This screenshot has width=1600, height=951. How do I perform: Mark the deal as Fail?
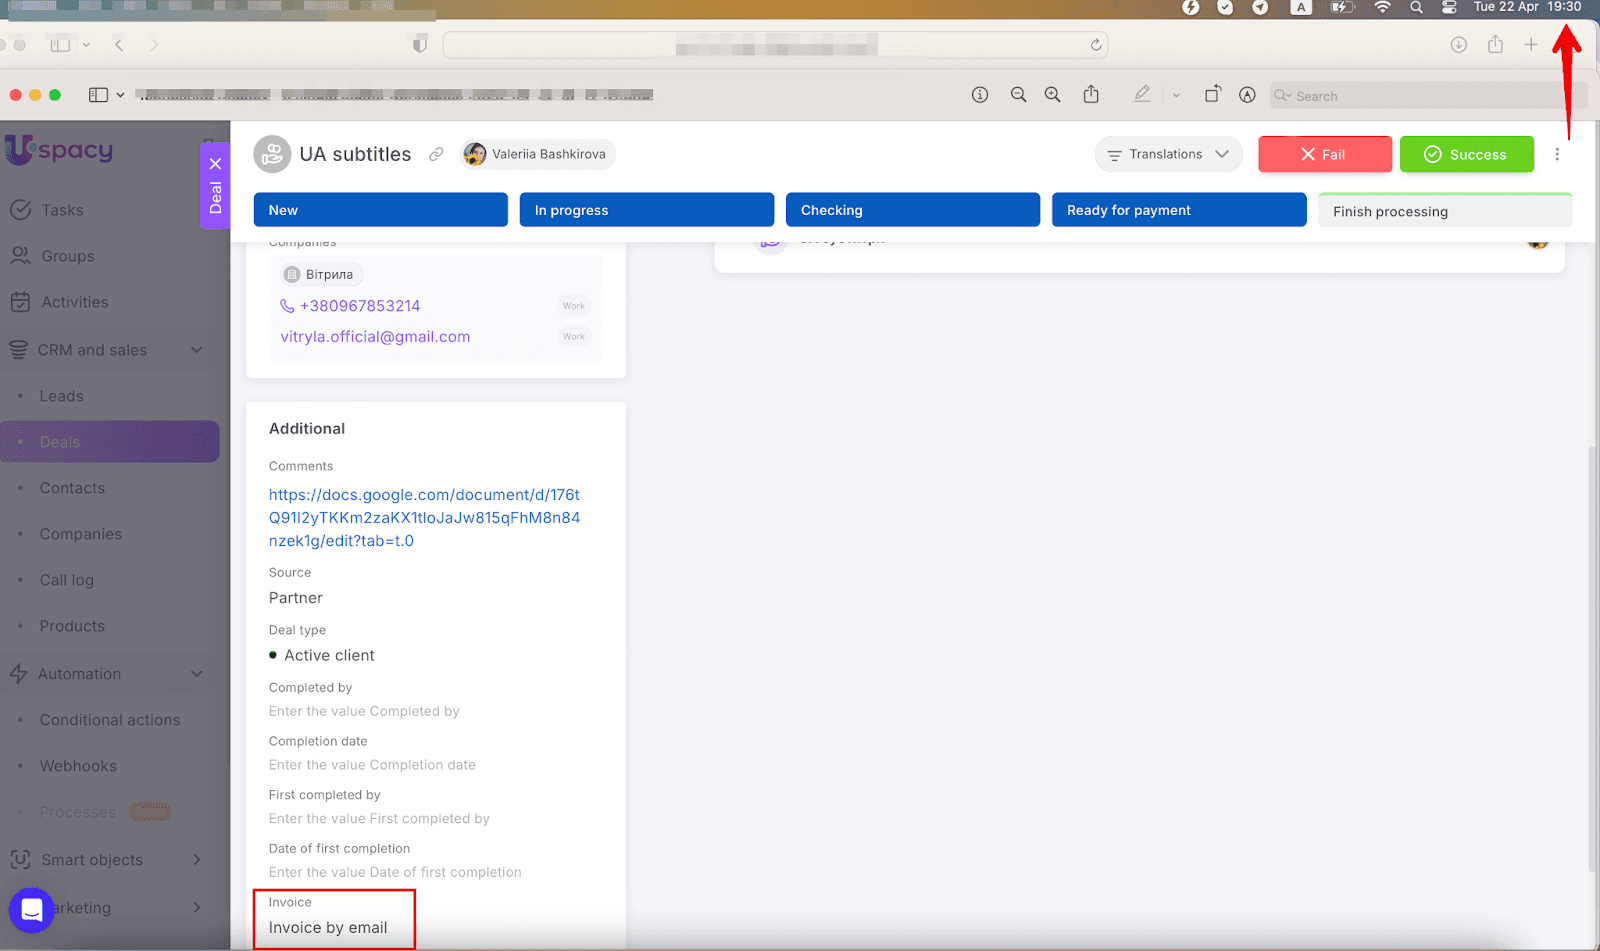click(x=1324, y=154)
